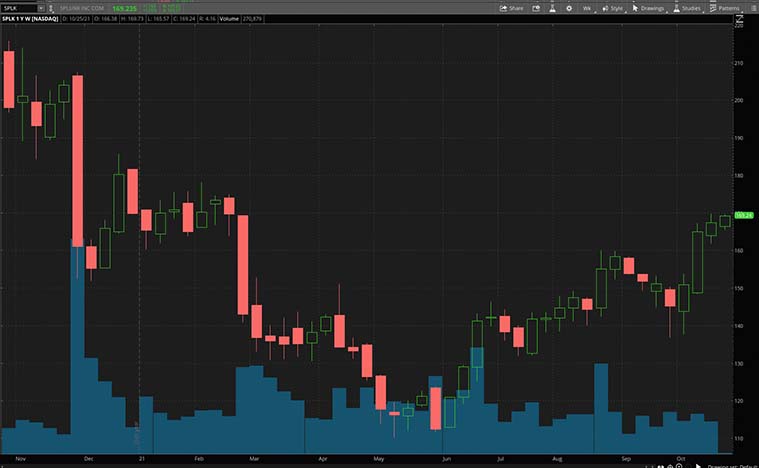Click the 'C: 169.24' close value

184,19
